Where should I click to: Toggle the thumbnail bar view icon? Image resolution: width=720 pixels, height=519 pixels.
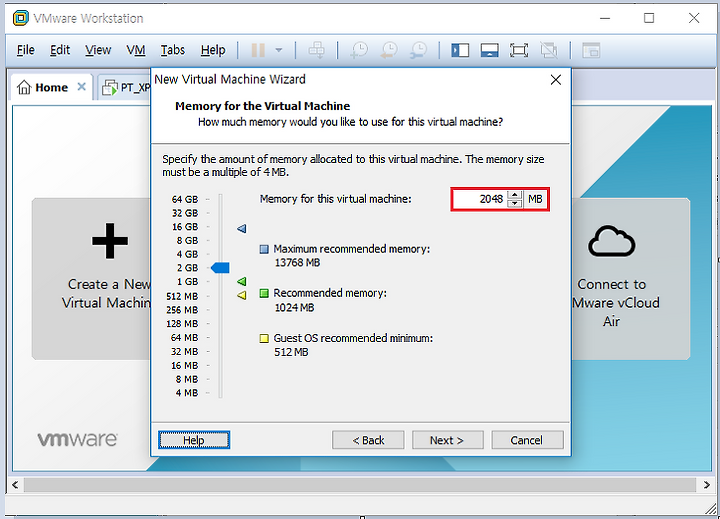pos(489,50)
